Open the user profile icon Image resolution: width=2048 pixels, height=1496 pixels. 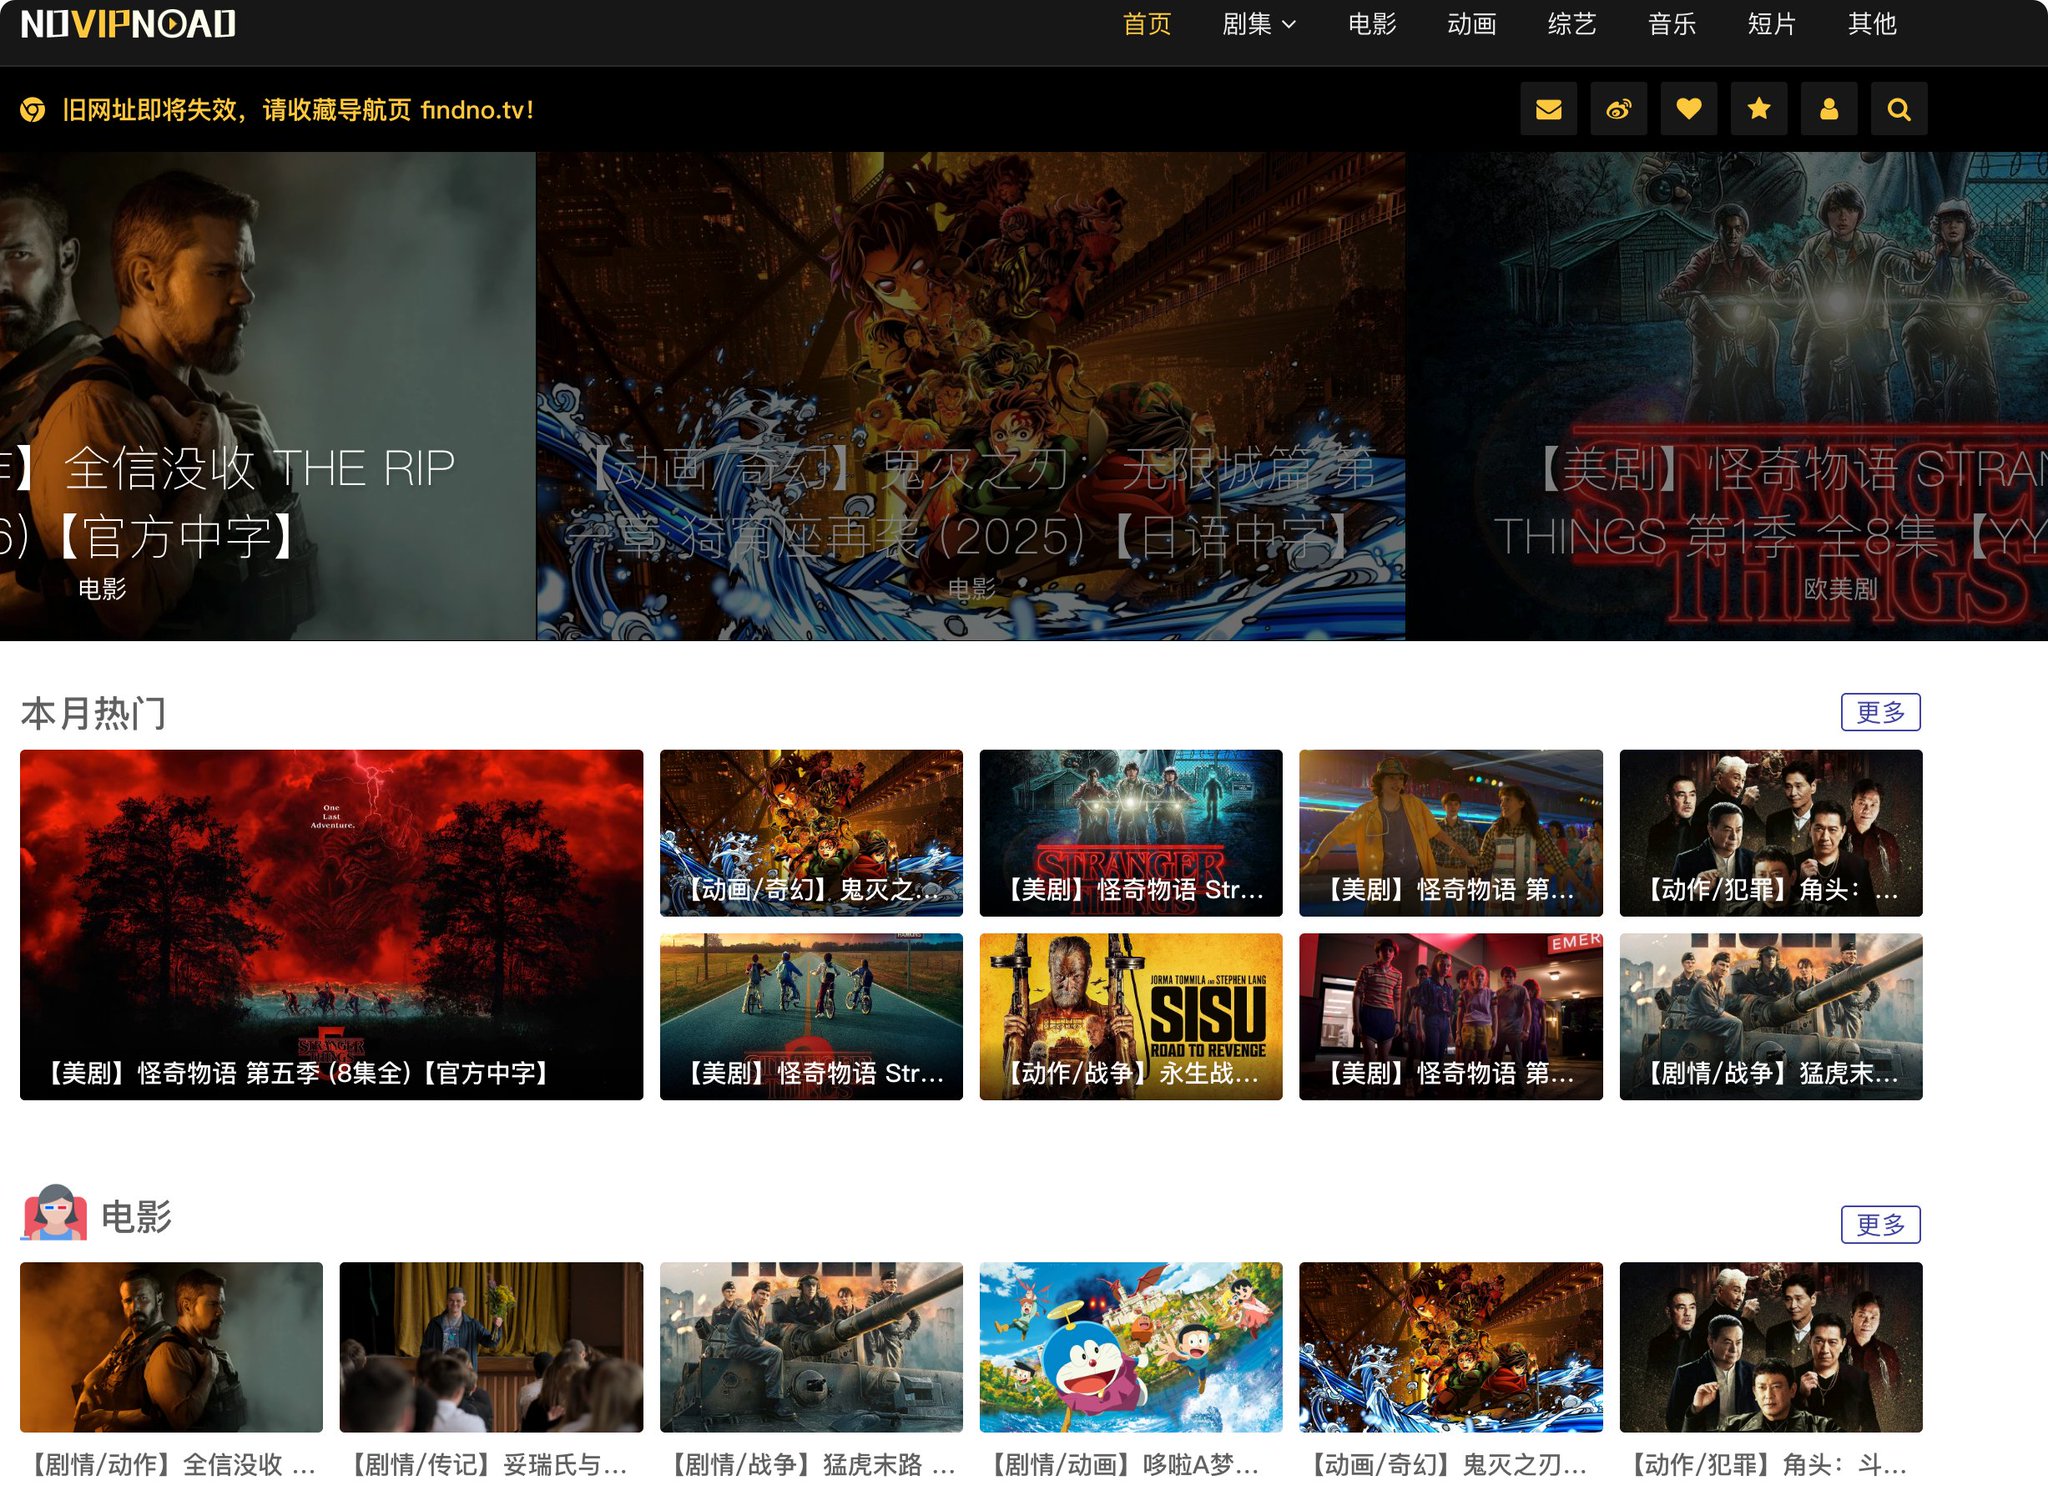click(1828, 109)
